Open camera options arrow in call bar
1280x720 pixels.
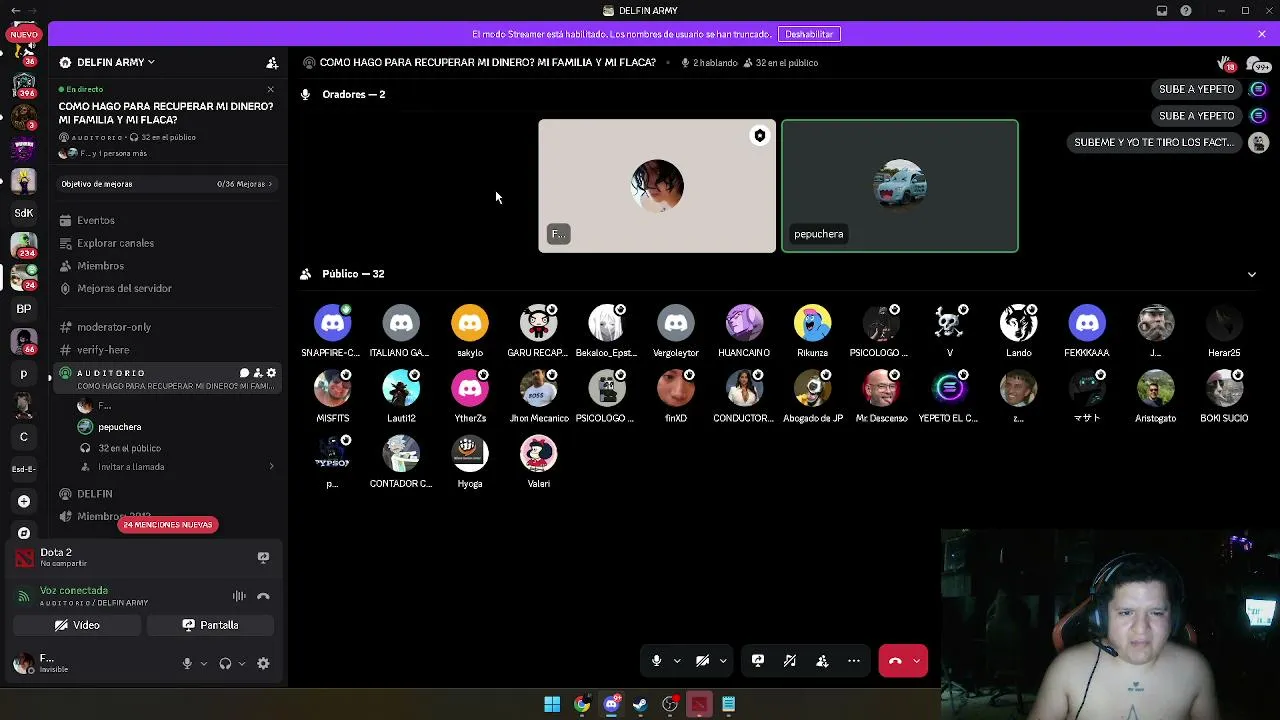[723, 661]
